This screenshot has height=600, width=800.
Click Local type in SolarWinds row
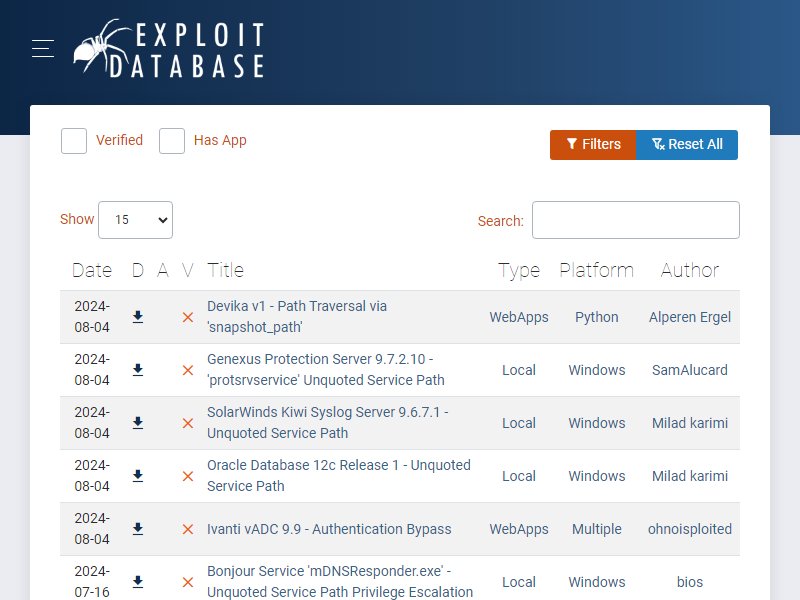click(x=519, y=423)
